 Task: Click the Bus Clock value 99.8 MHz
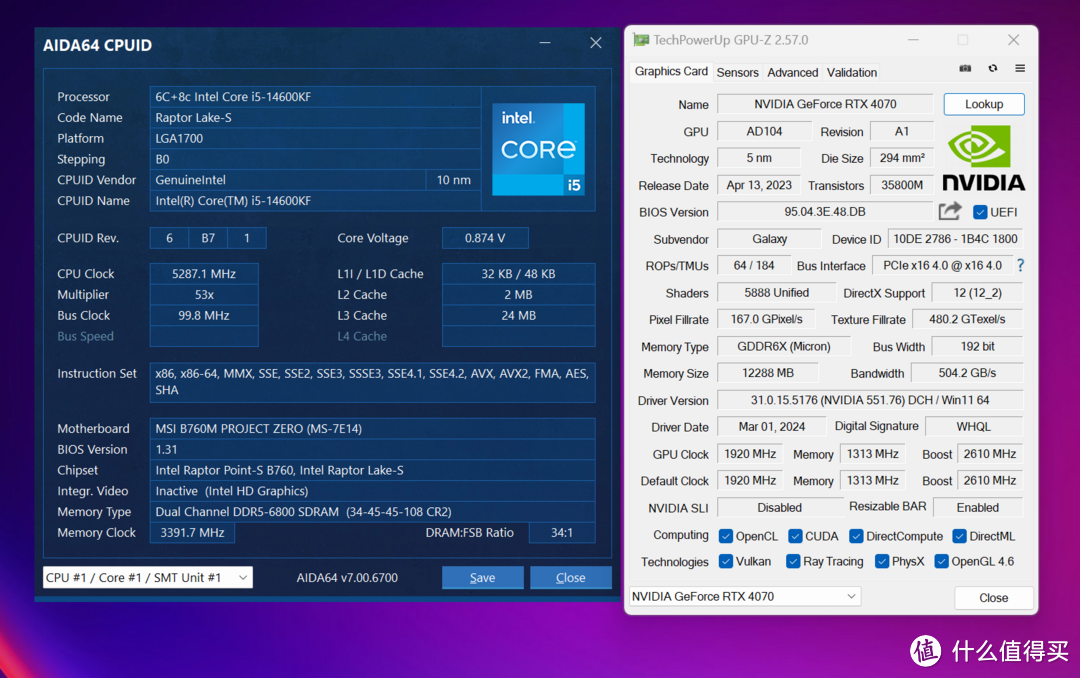(x=204, y=315)
